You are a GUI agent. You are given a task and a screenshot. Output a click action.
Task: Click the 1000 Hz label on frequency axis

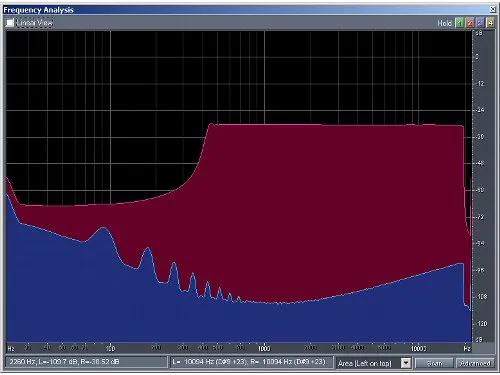point(264,348)
